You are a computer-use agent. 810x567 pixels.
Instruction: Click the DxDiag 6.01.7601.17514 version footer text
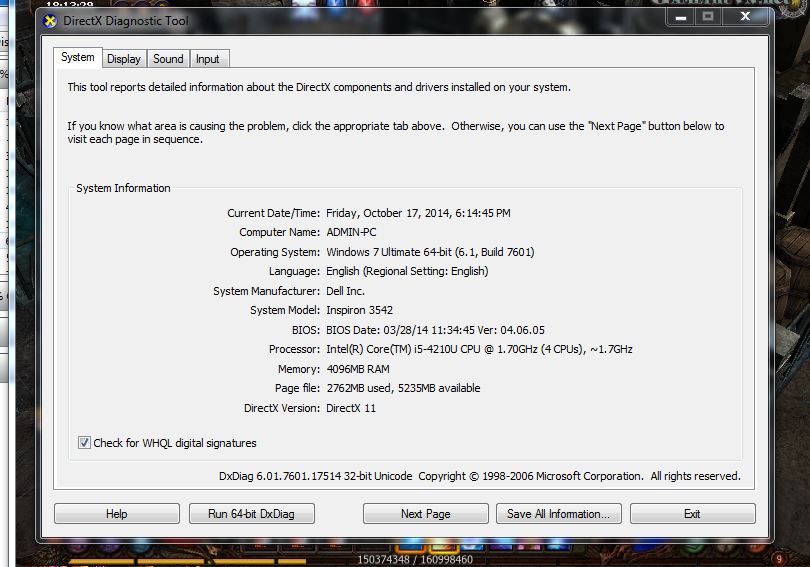[x=316, y=476]
